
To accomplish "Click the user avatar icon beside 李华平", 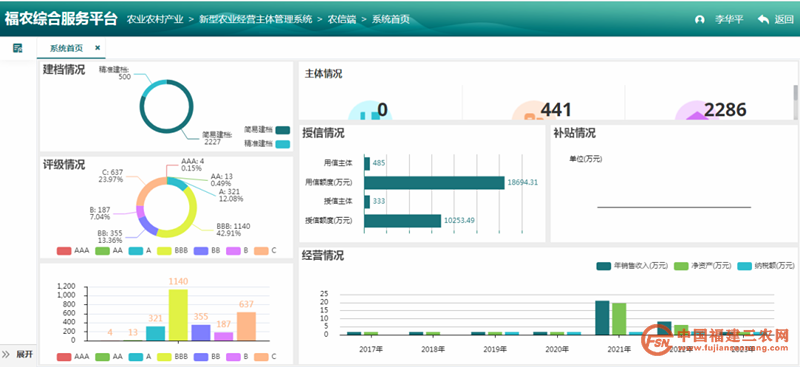I will [700, 20].
